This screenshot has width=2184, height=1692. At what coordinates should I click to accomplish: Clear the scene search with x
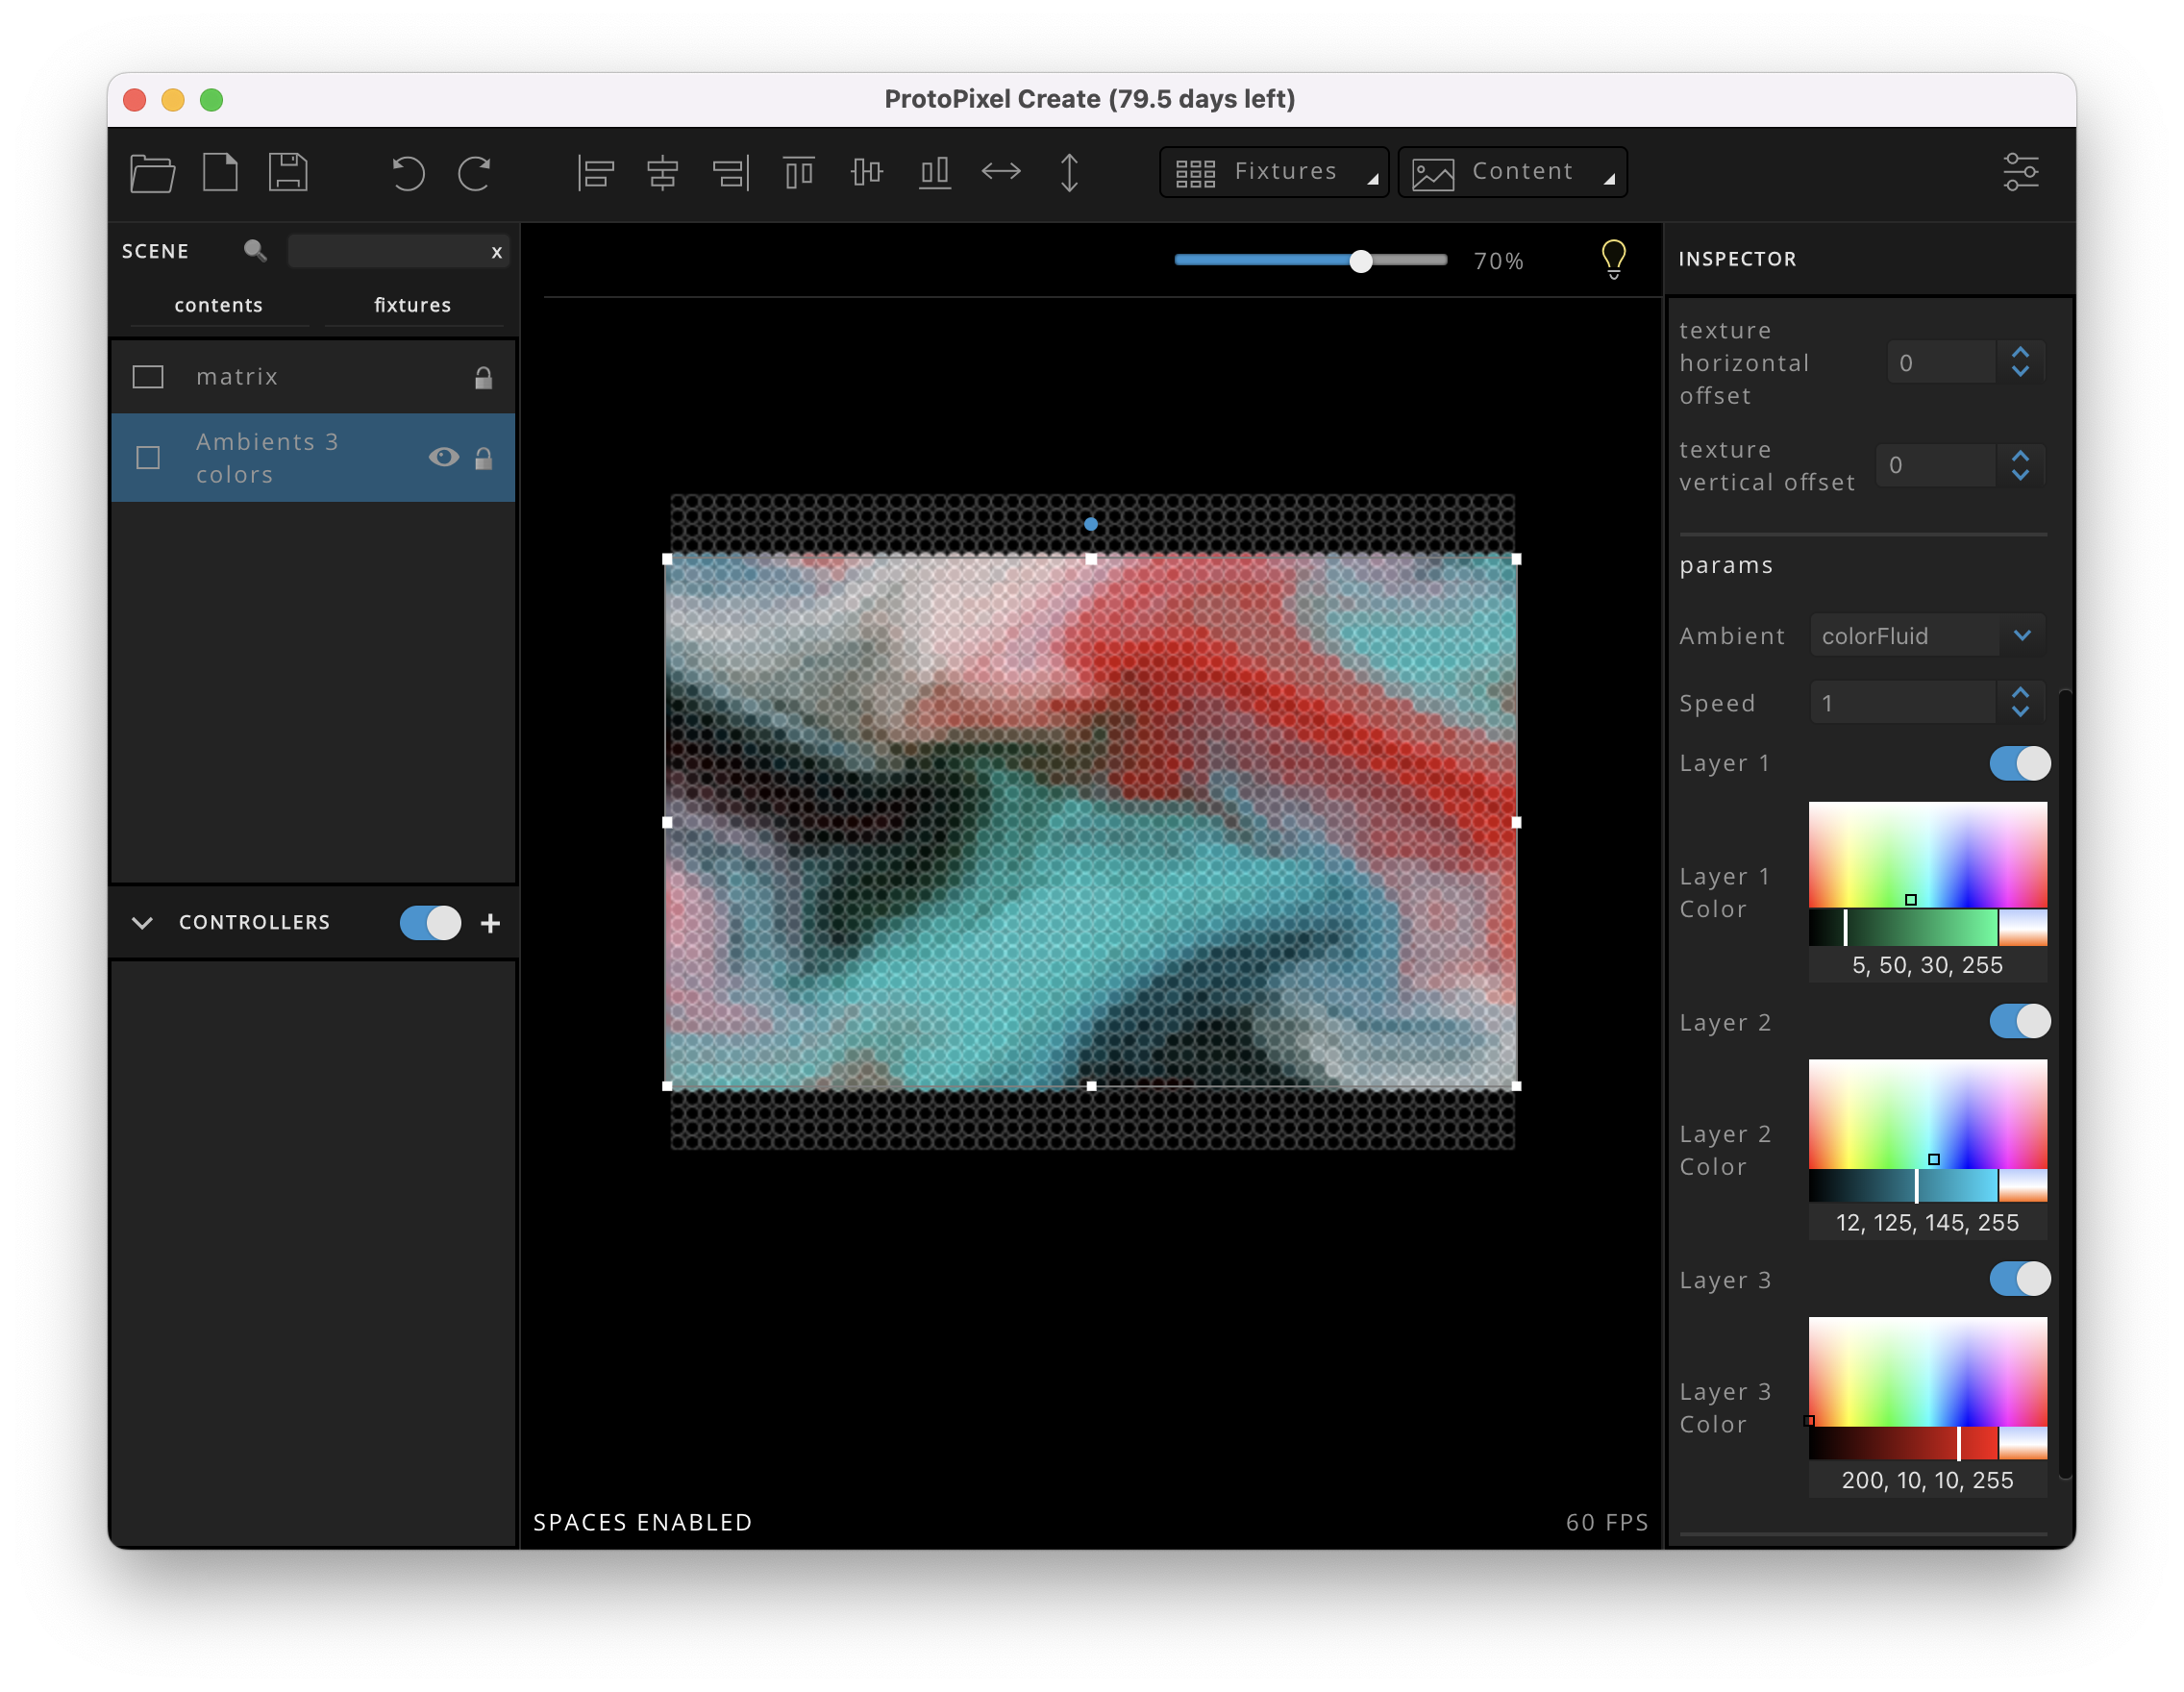click(x=496, y=253)
